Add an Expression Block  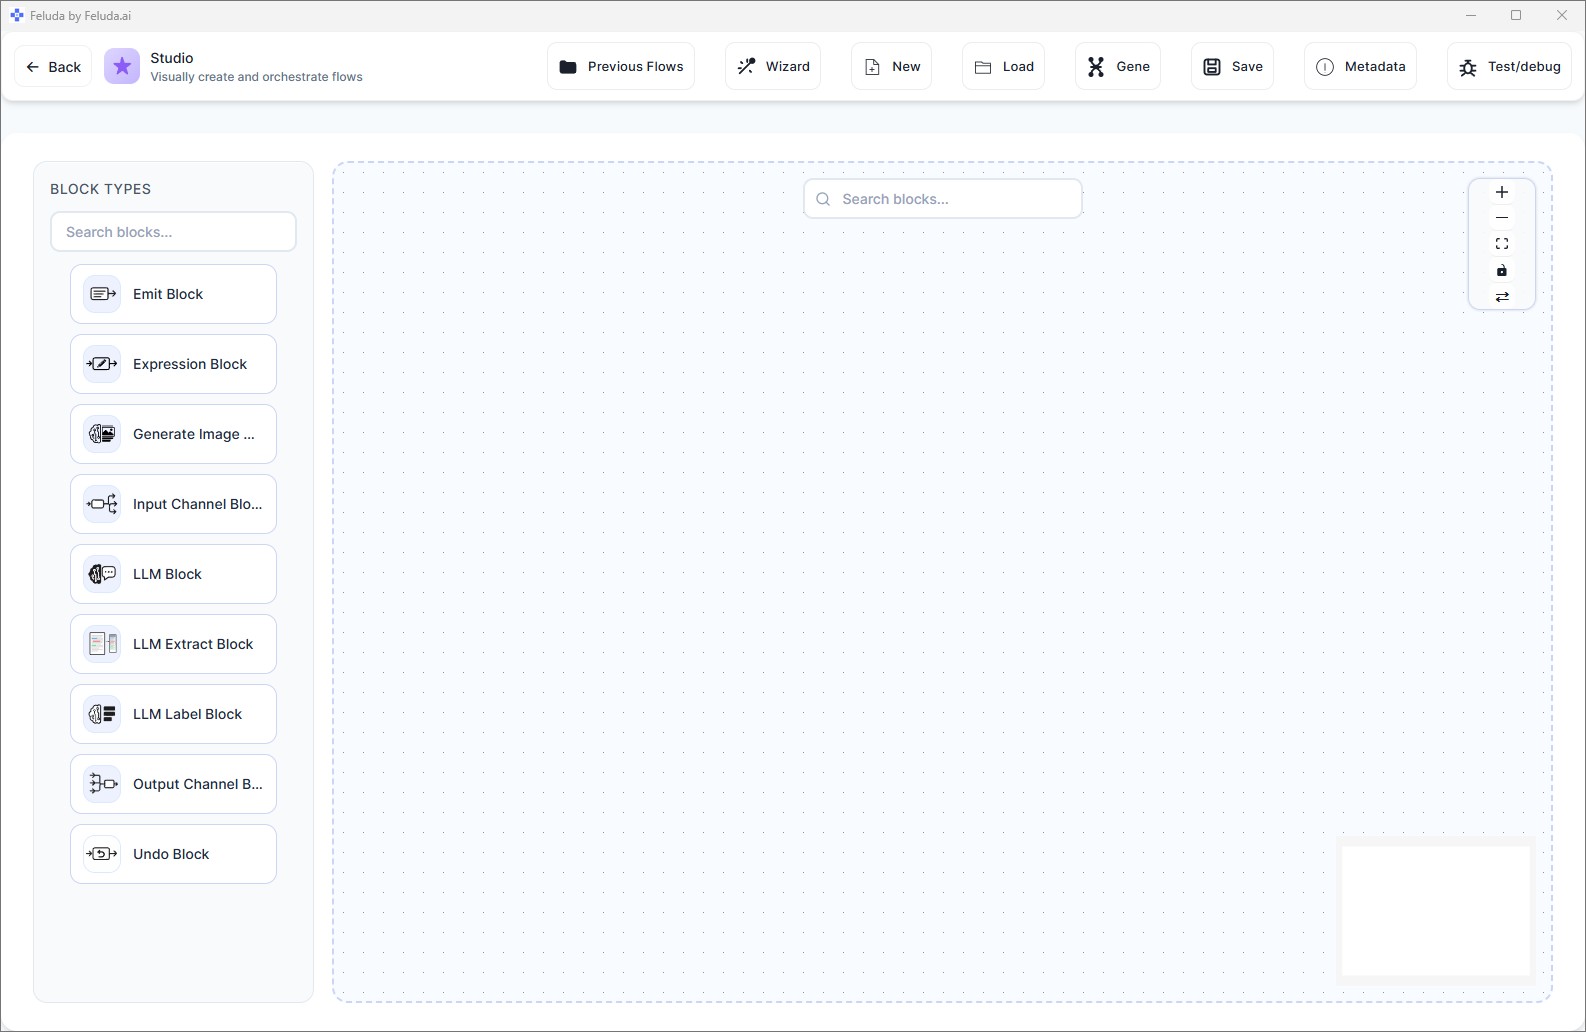tap(173, 364)
